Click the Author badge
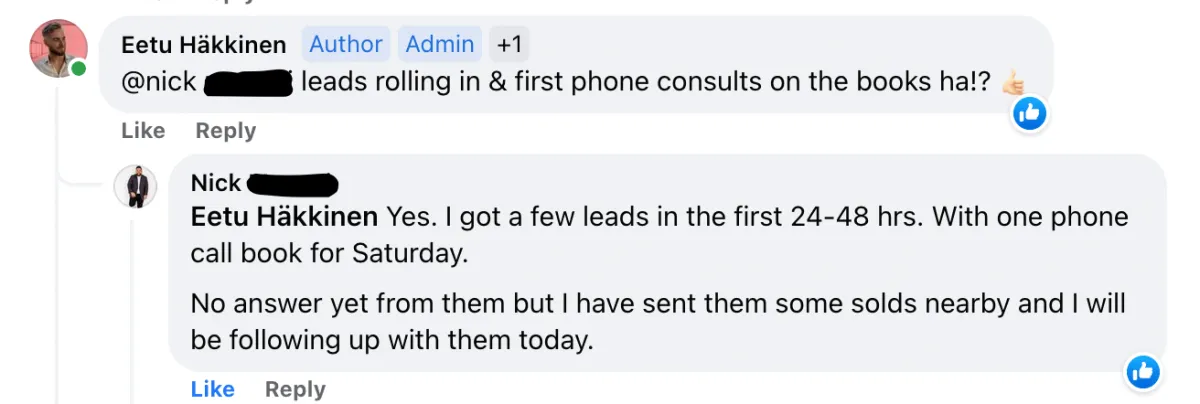The image size is (1200, 404). pos(346,44)
